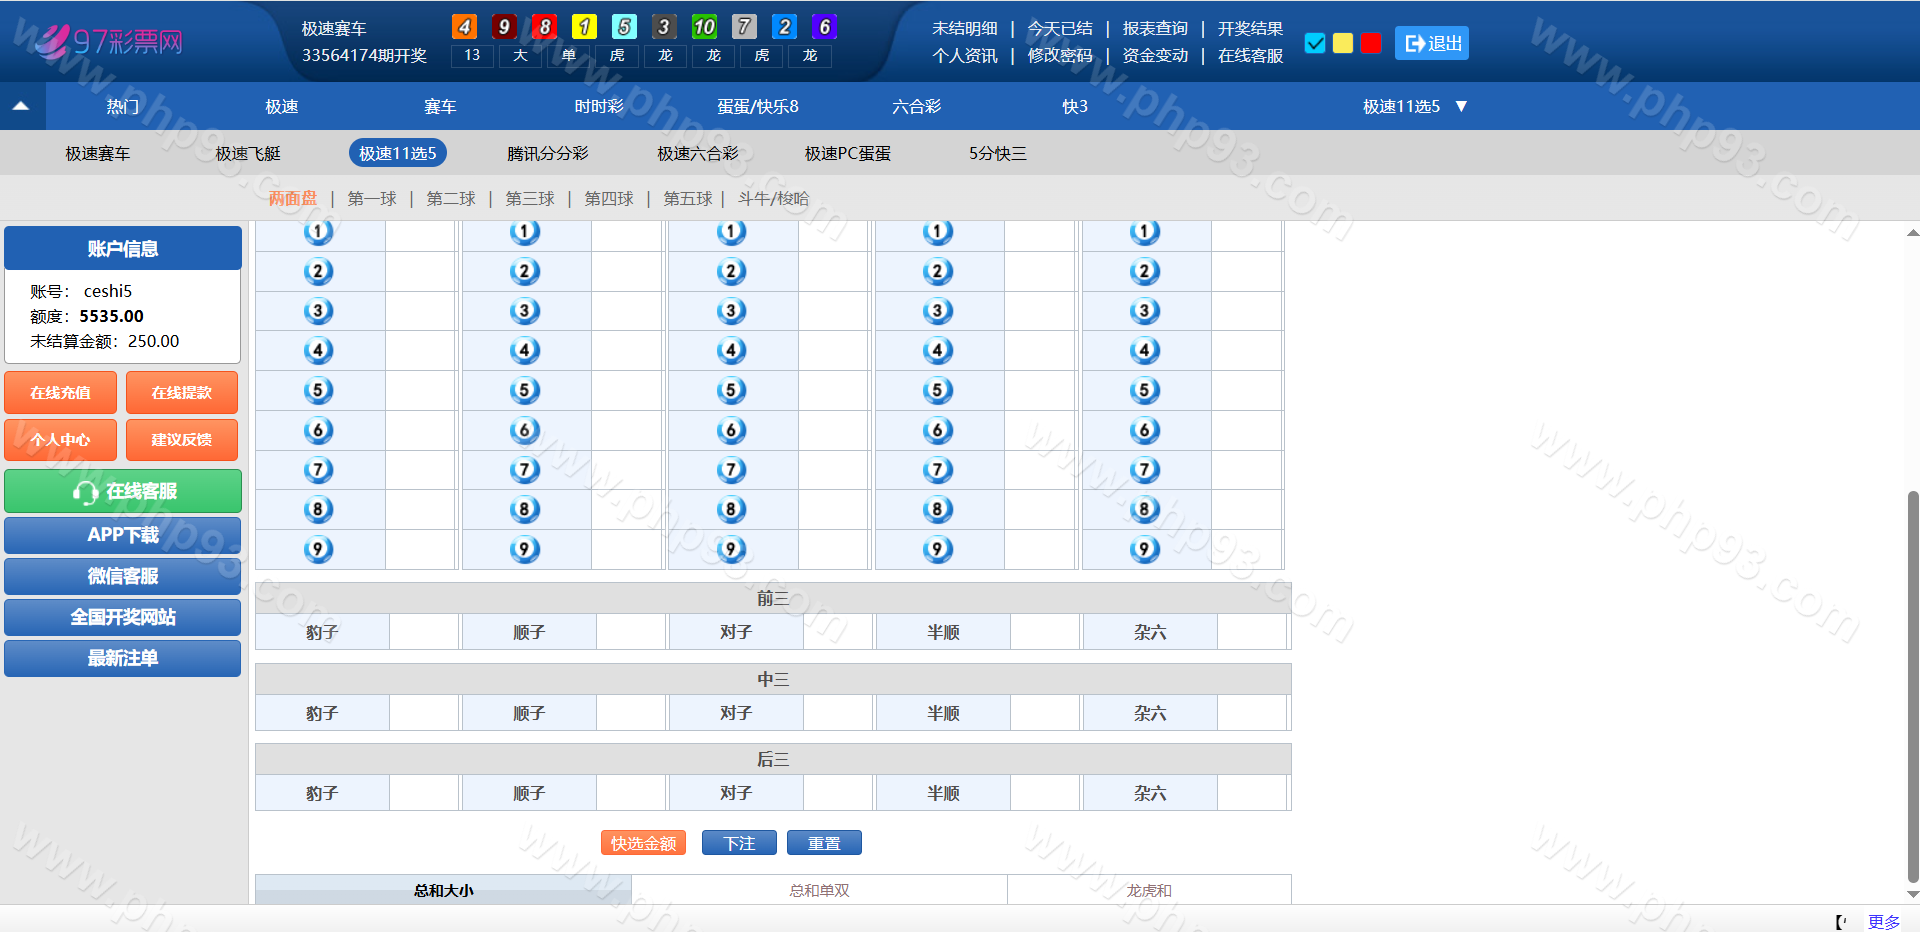Select the blue theme color with checkmark
The width and height of the screenshot is (1920, 932).
[1315, 43]
